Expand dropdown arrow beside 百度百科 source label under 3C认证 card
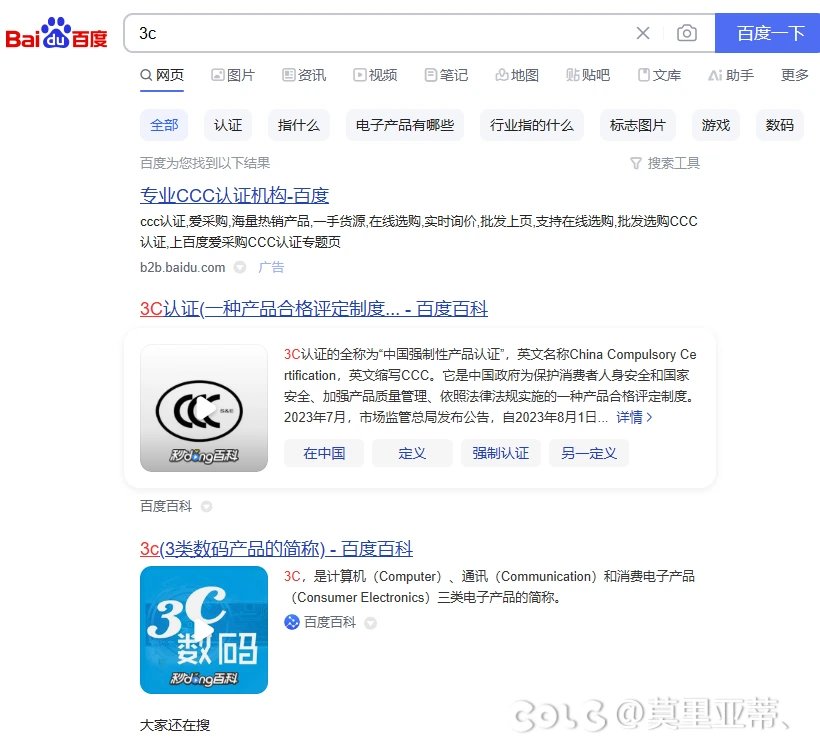This screenshot has height=743, width=820. (x=207, y=506)
